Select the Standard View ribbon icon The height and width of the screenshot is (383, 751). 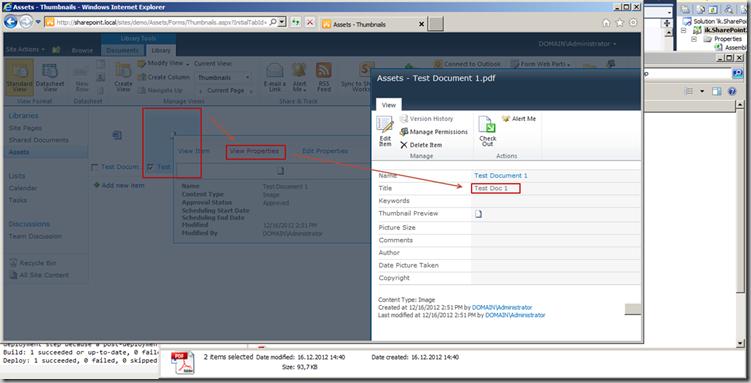coord(20,77)
